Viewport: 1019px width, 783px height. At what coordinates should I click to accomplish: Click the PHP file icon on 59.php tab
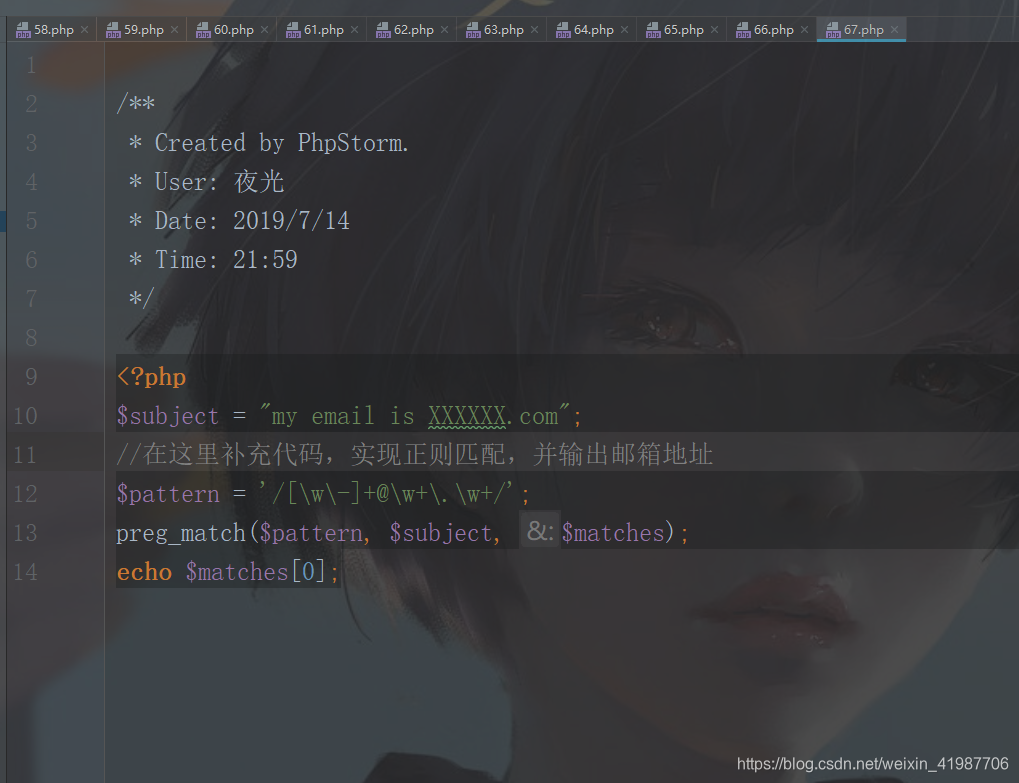tap(113, 30)
